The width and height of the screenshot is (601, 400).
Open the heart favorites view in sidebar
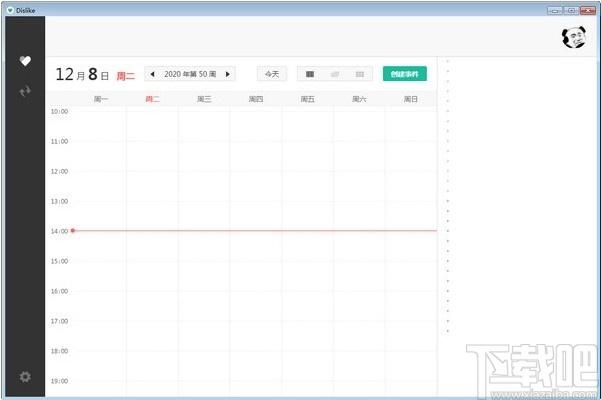pyautogui.click(x=25, y=61)
